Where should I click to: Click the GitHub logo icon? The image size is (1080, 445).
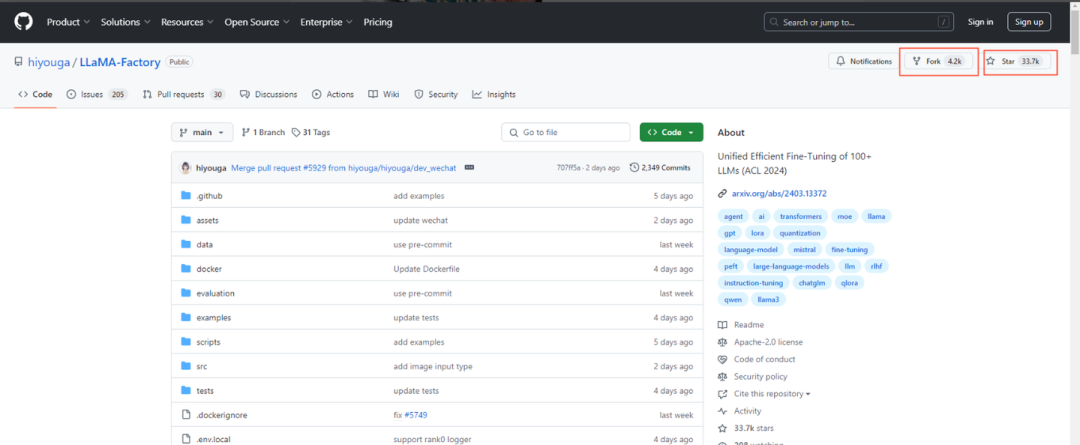pos(23,22)
